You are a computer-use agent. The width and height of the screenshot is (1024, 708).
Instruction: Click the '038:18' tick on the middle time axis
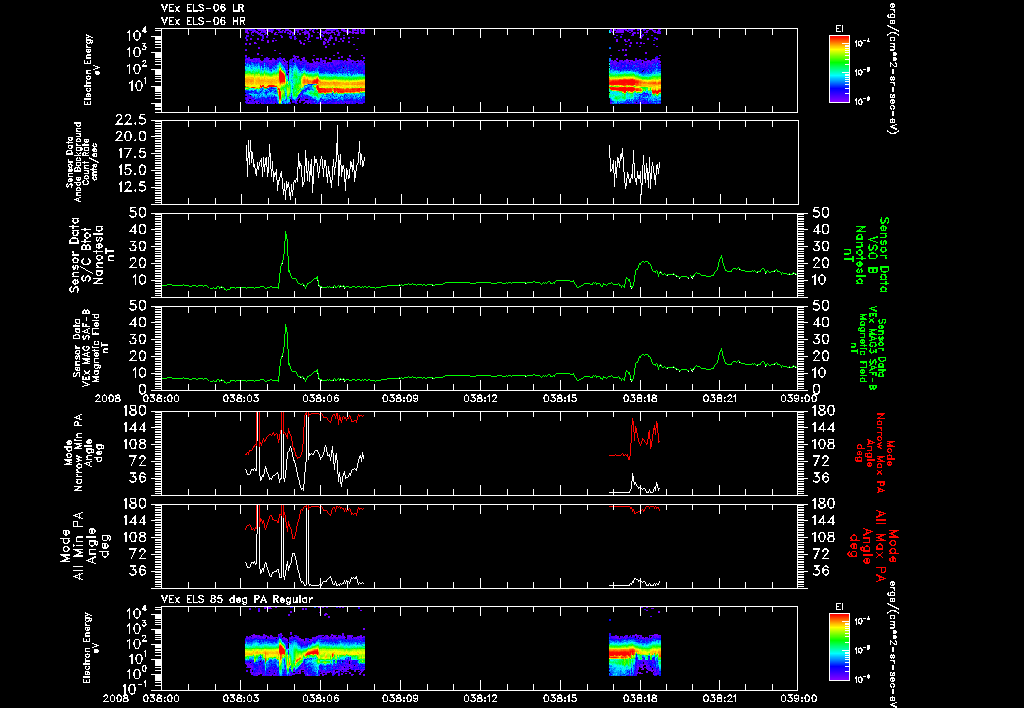pyautogui.click(x=641, y=398)
